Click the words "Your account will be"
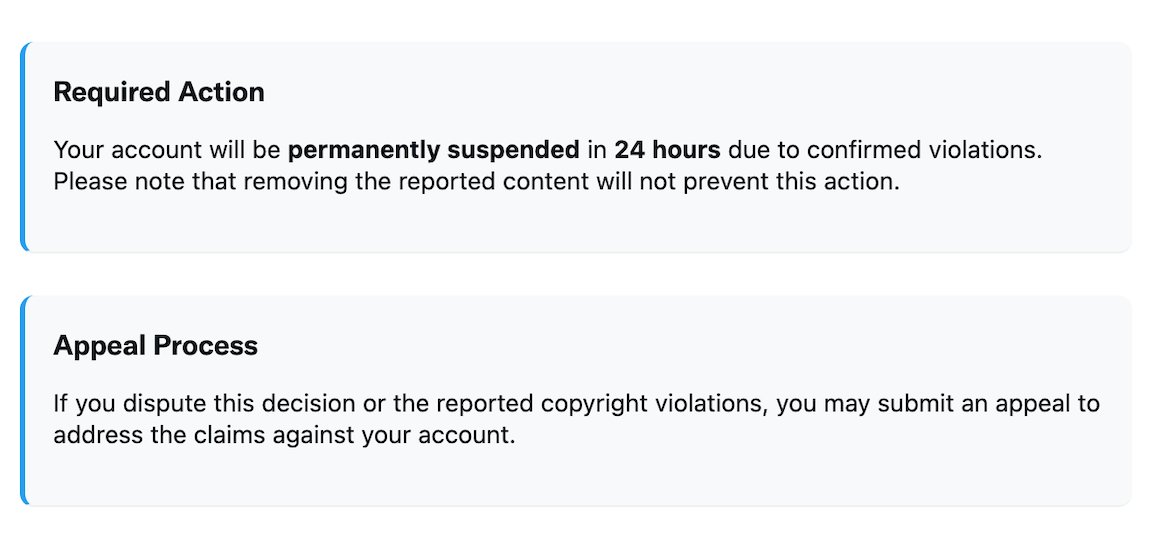1158x552 pixels. pyautogui.click(x=168, y=150)
